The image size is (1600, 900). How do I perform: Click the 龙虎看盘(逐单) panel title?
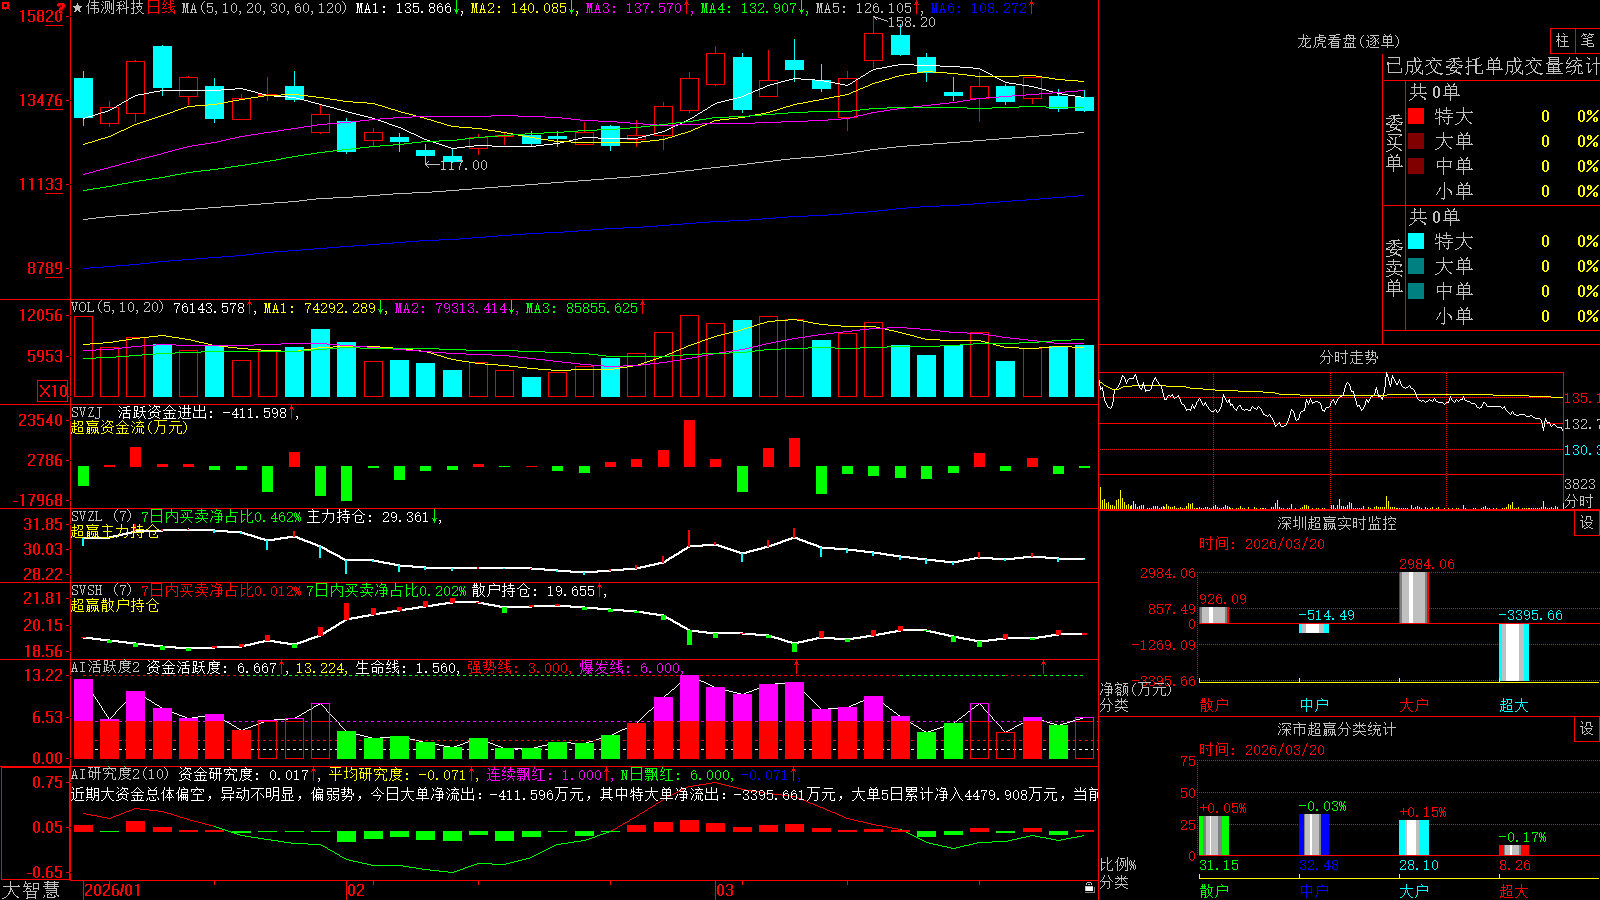pos(1348,41)
